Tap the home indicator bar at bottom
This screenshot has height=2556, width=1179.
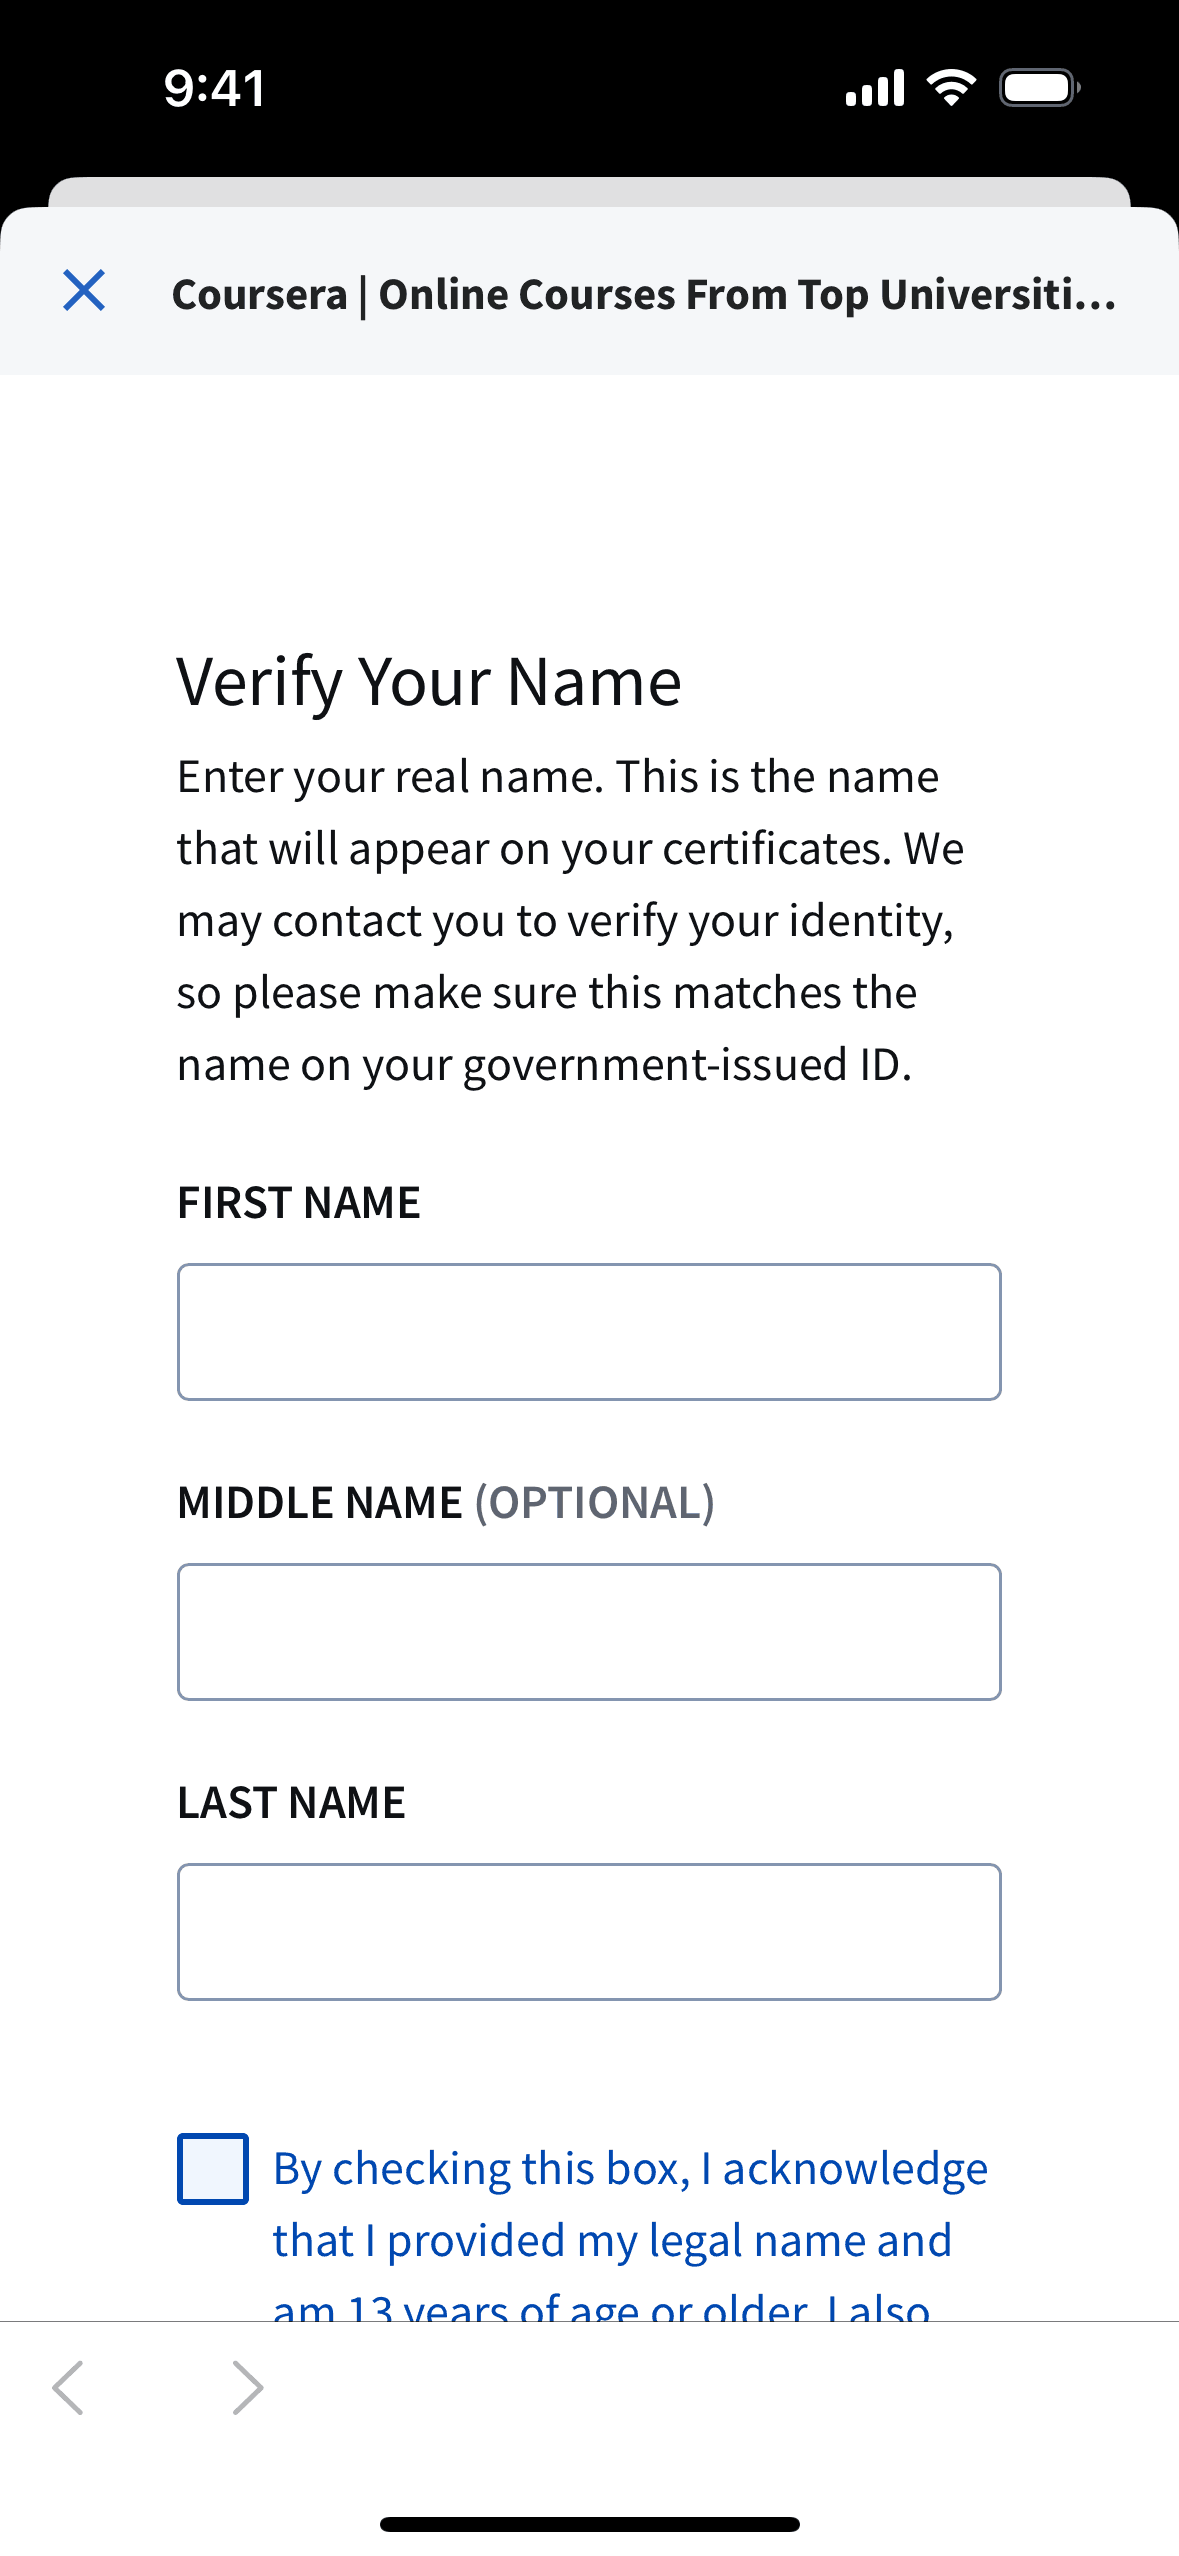pos(589,2524)
